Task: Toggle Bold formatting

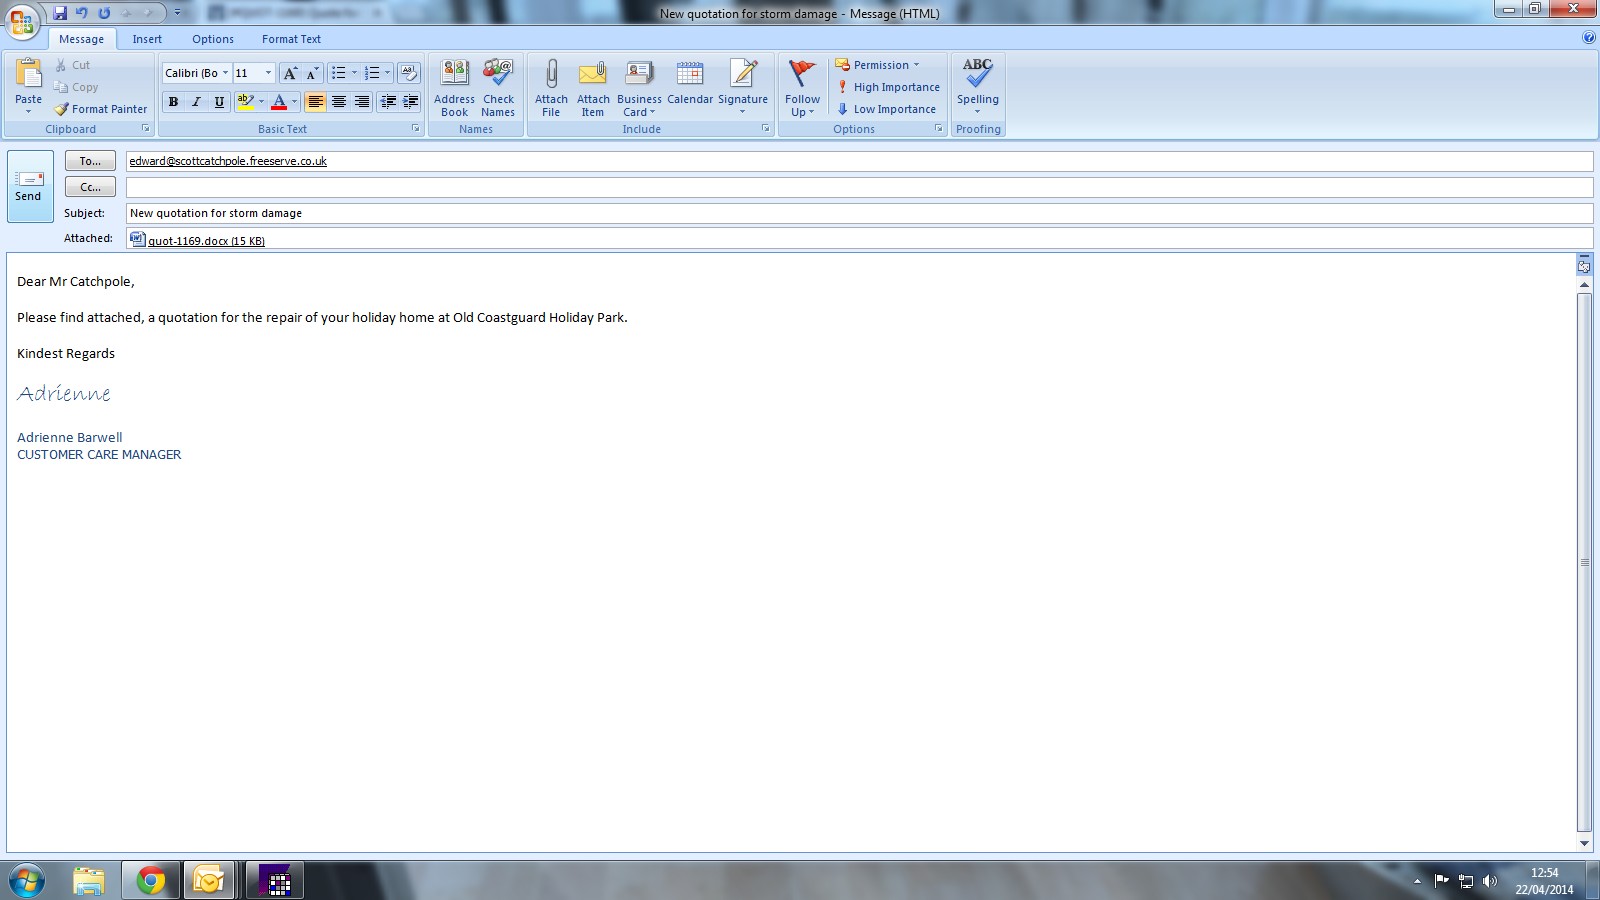Action: pos(173,102)
